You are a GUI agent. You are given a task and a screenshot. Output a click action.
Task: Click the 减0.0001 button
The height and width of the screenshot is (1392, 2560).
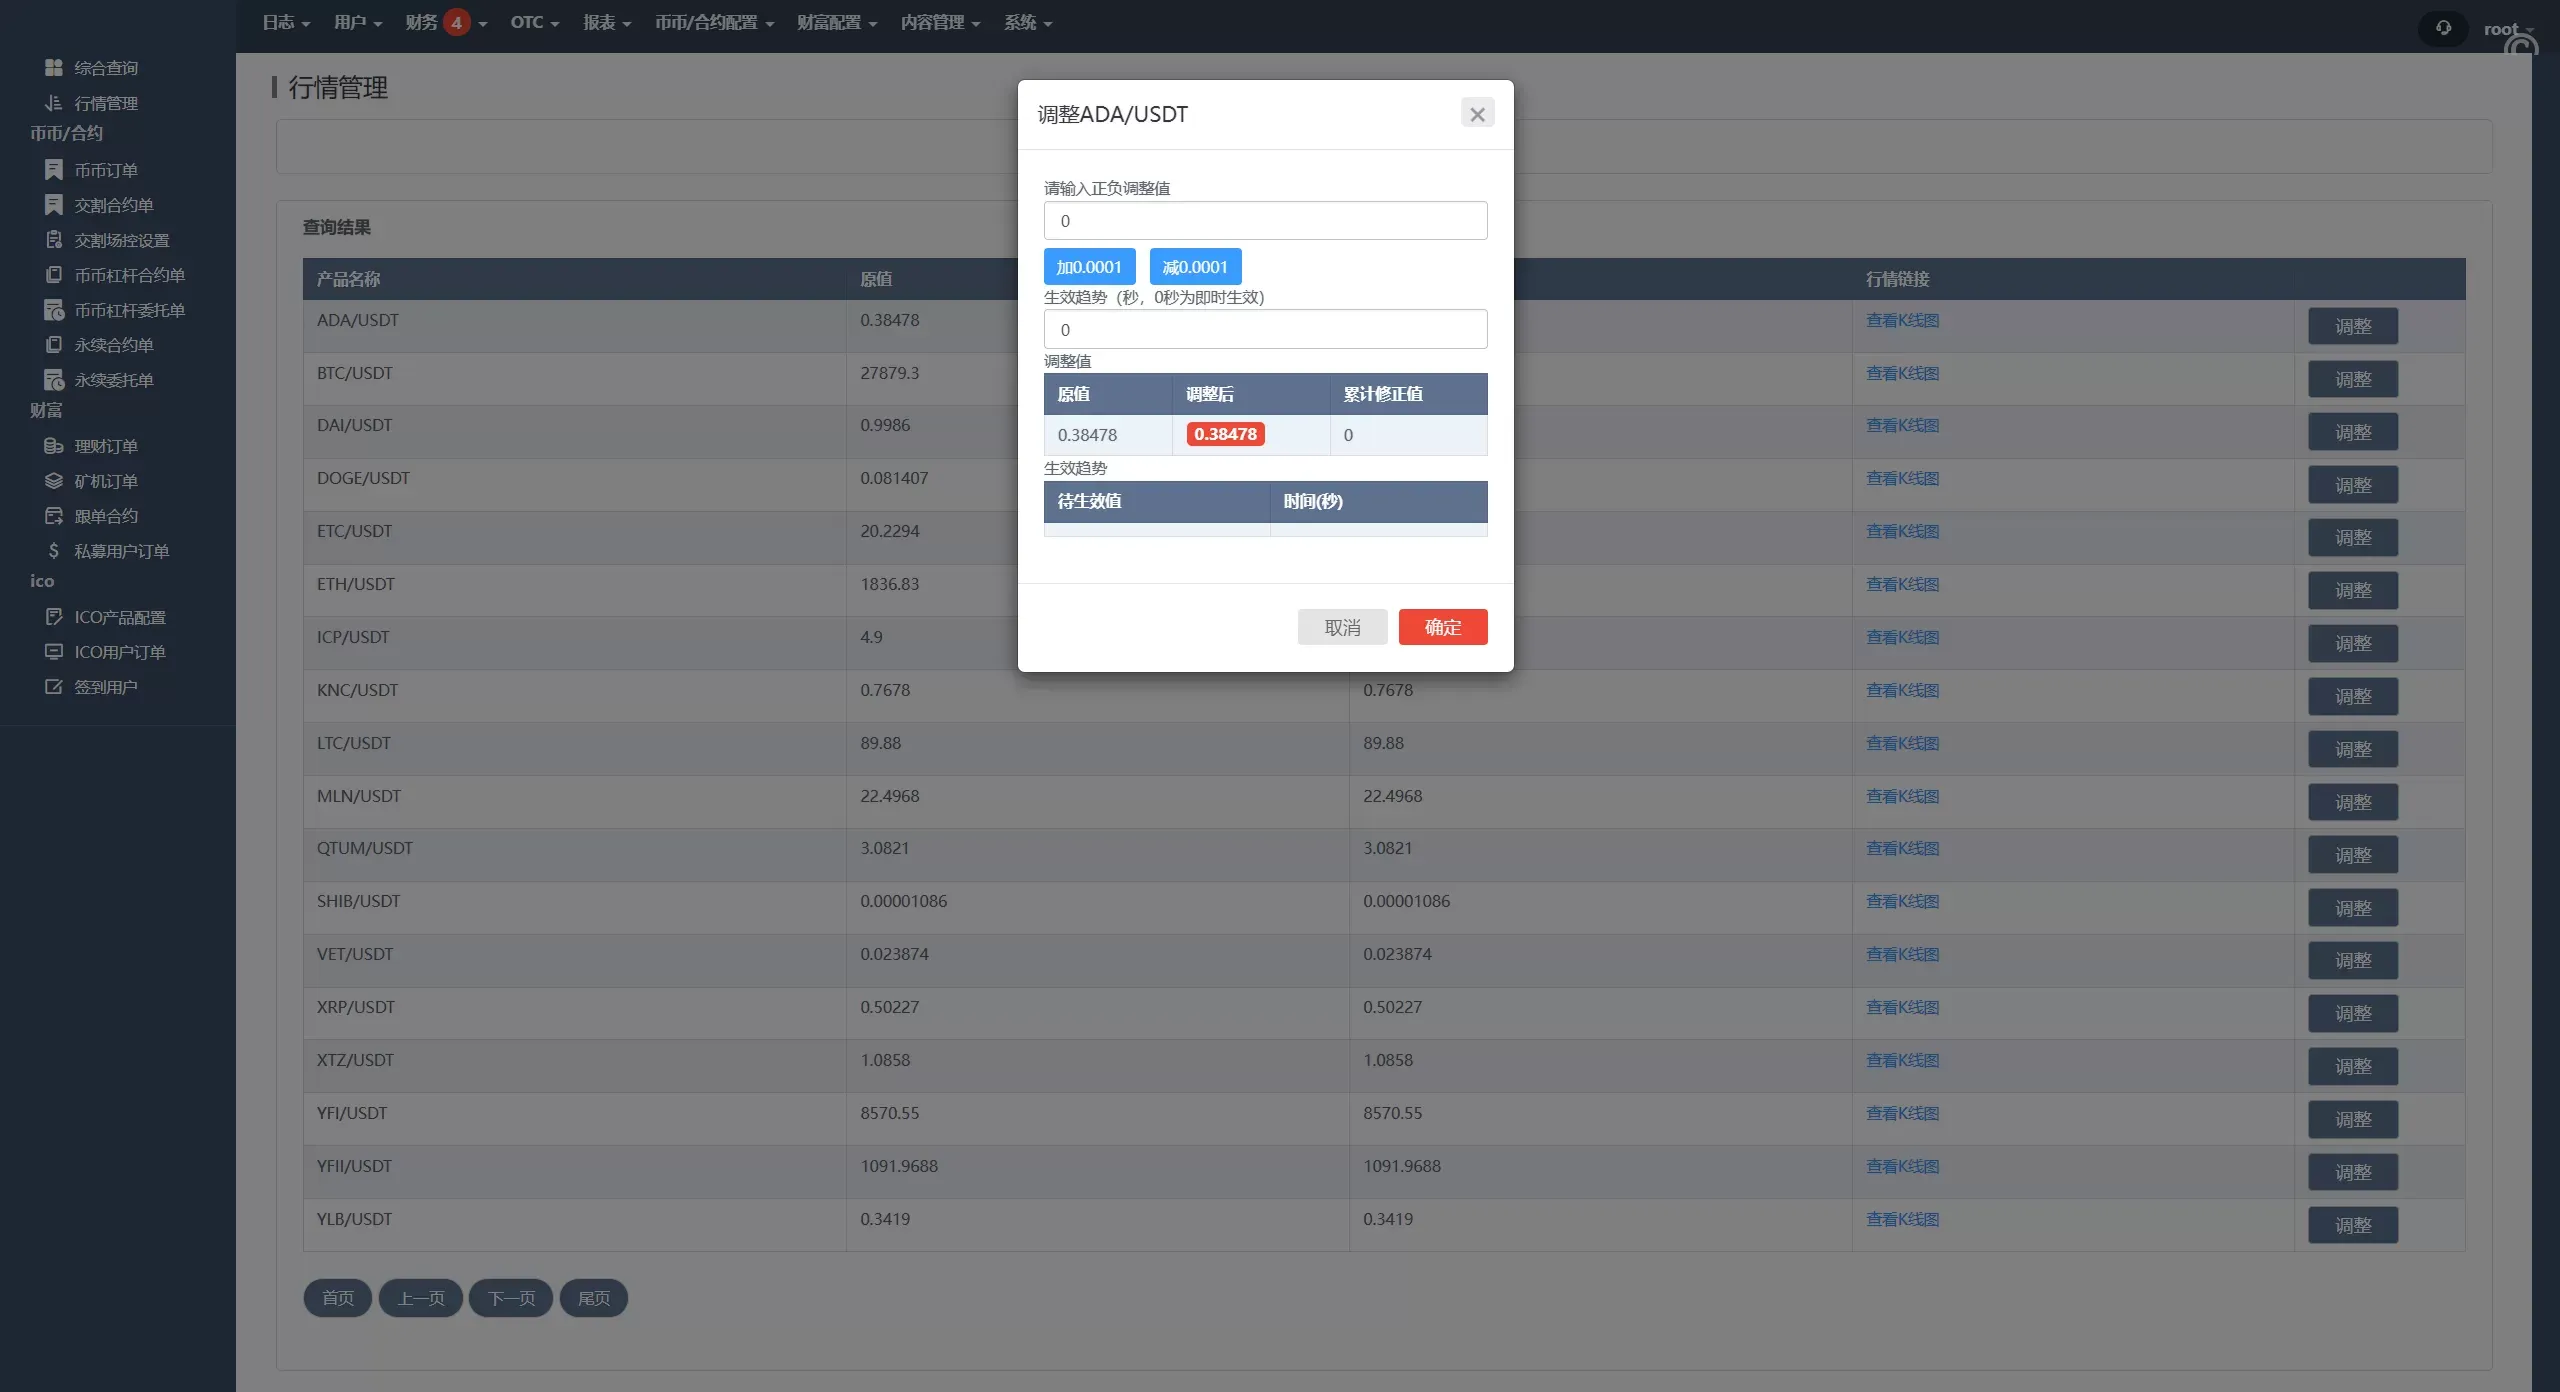[x=1195, y=267]
